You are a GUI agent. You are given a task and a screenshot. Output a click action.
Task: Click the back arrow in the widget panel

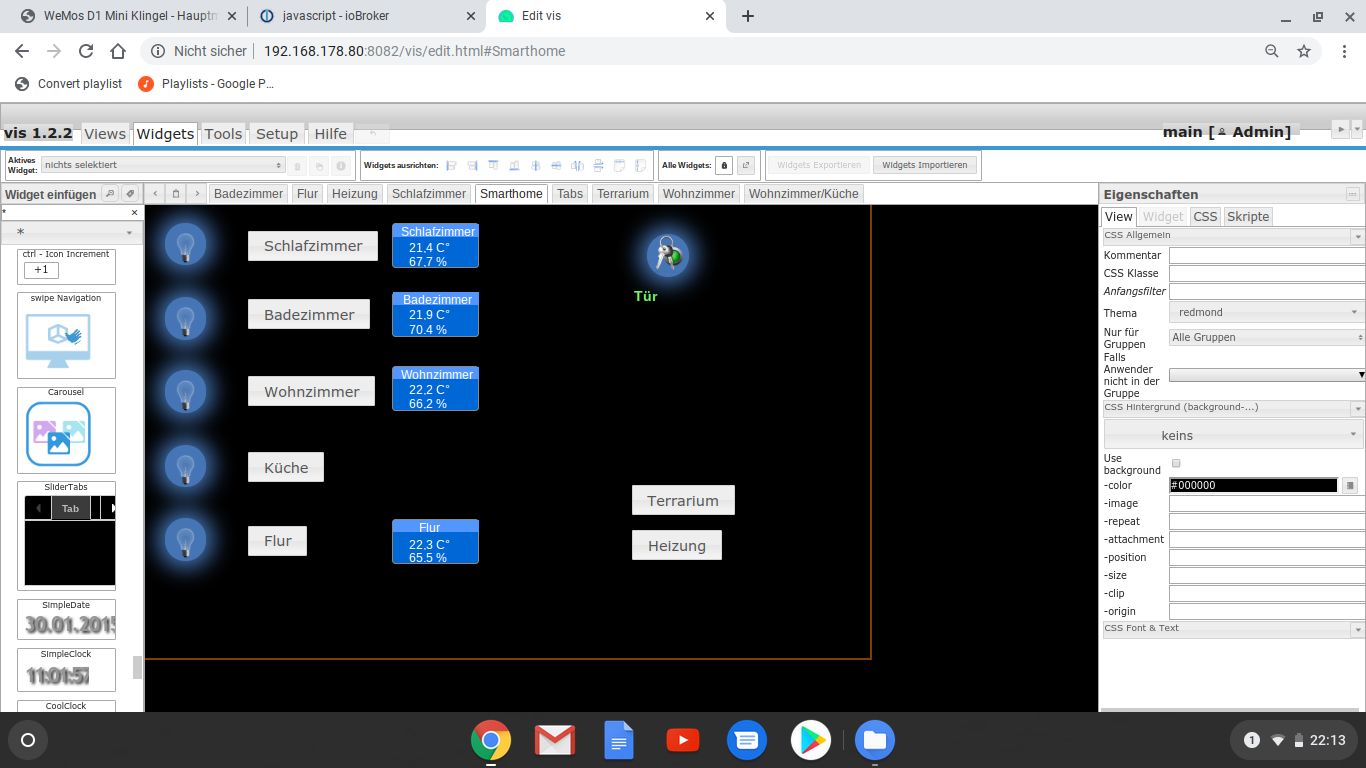[156, 193]
